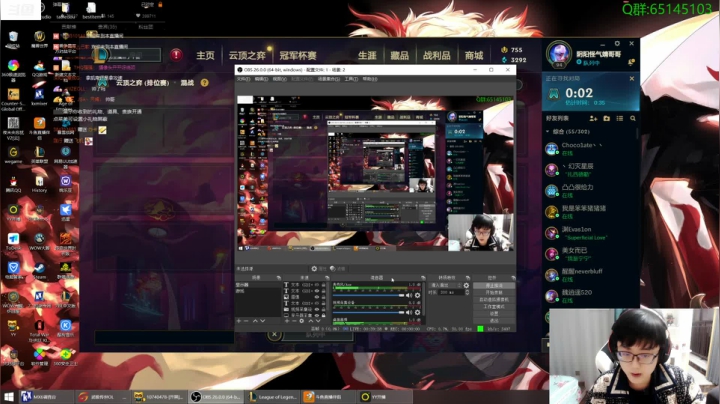Click the summoner profile avatar
Screen dimensions: 720x404
[x=559, y=54]
